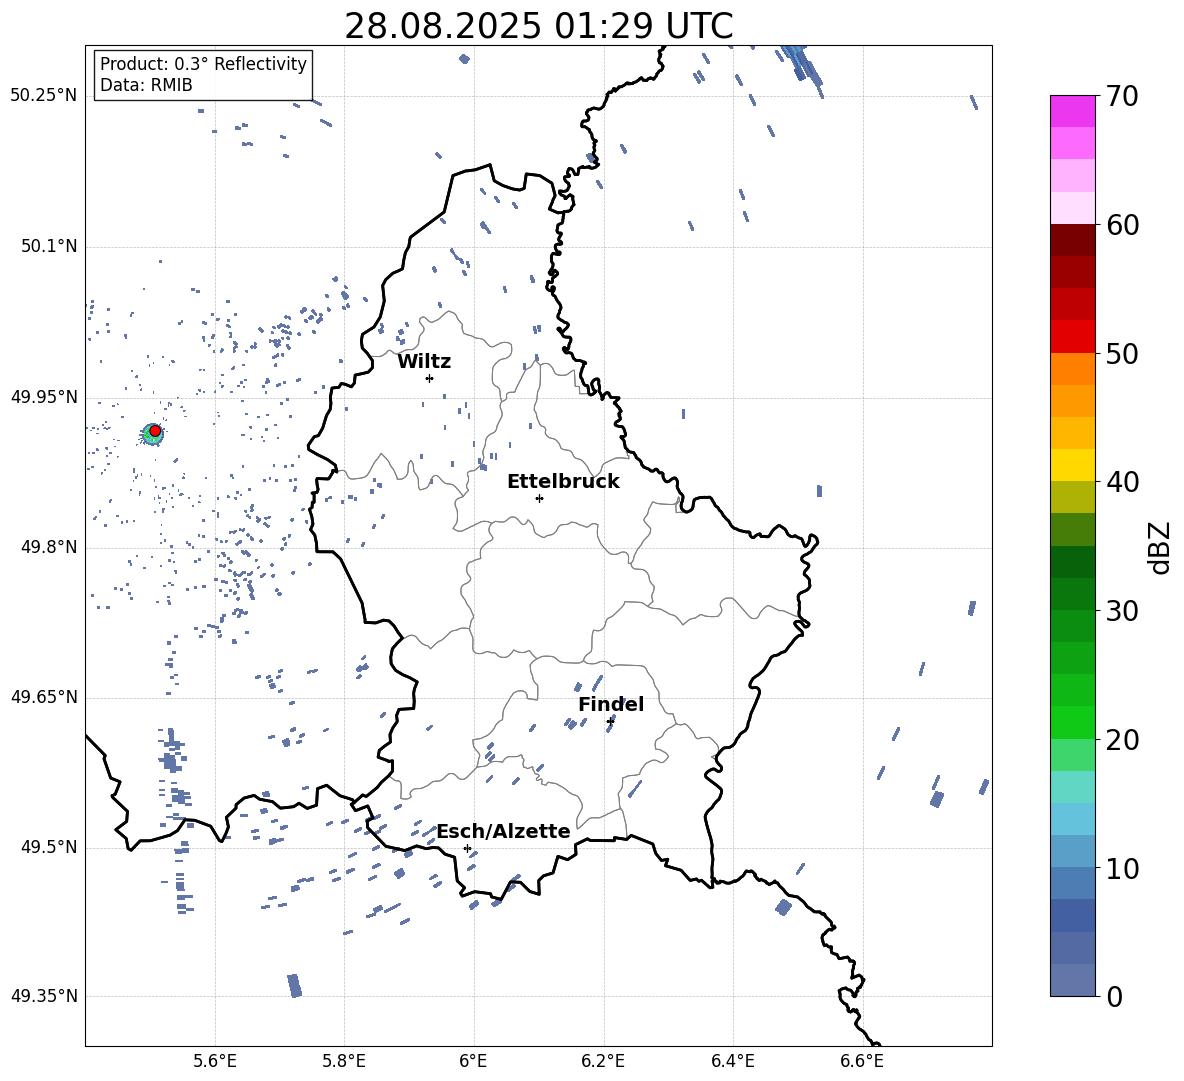
Task: Click the 6.2°E longitude label
Action: (603, 1061)
